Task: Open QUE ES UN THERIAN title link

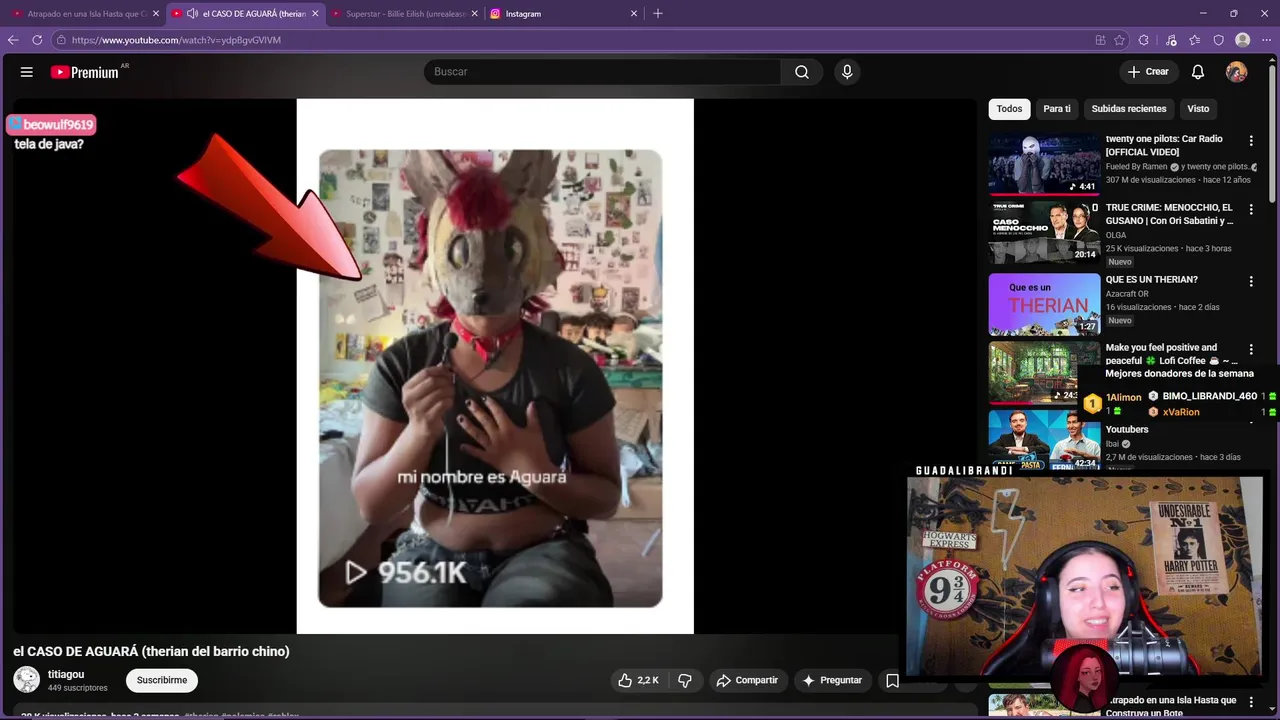Action: coord(1151,280)
